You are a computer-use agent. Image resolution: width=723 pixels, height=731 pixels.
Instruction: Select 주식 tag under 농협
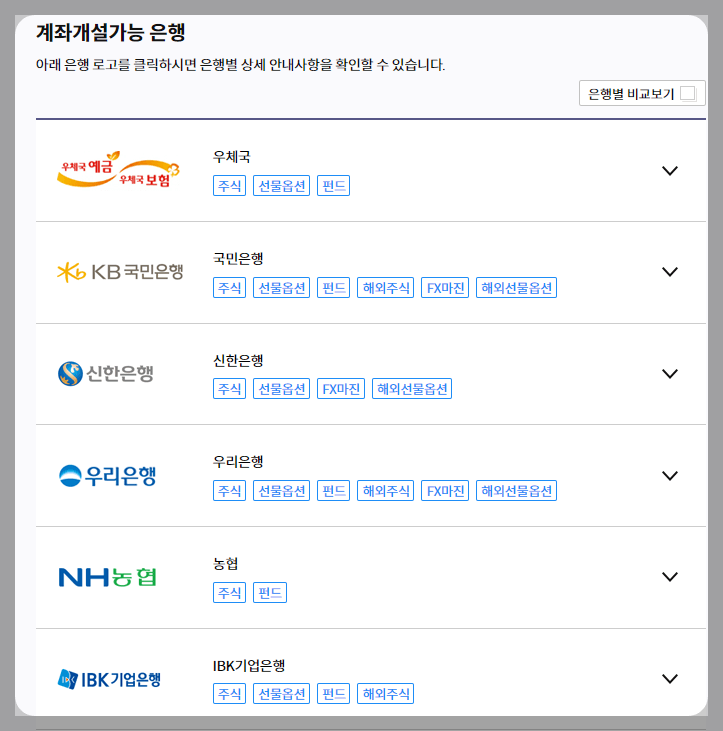tap(229, 593)
